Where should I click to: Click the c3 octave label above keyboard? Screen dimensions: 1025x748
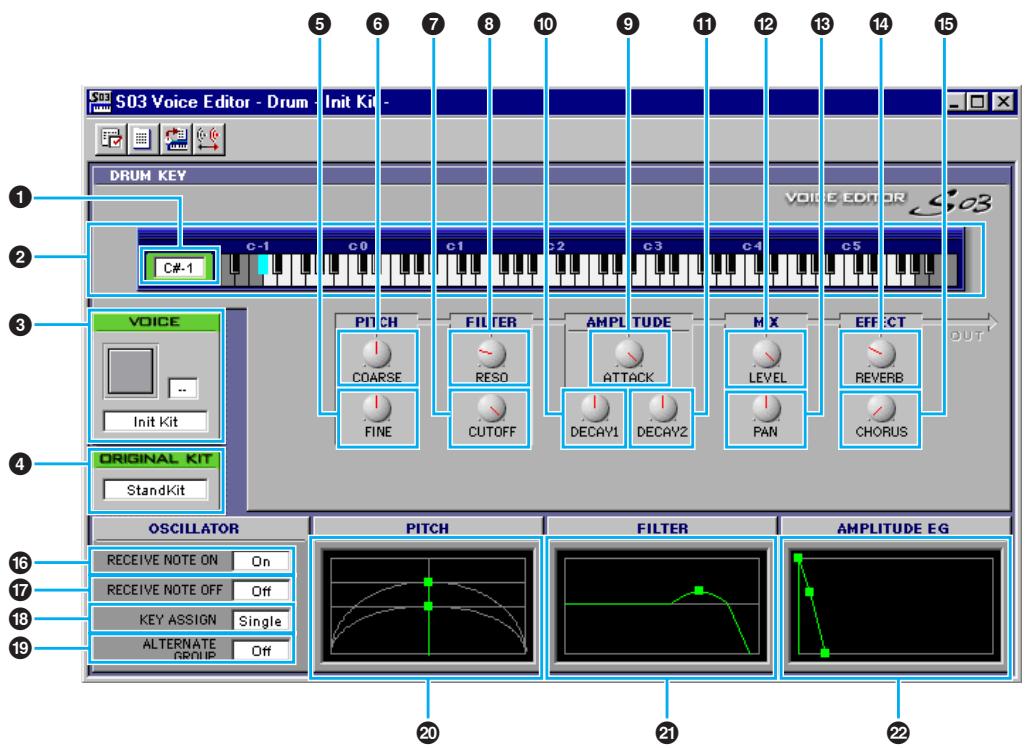coord(652,246)
